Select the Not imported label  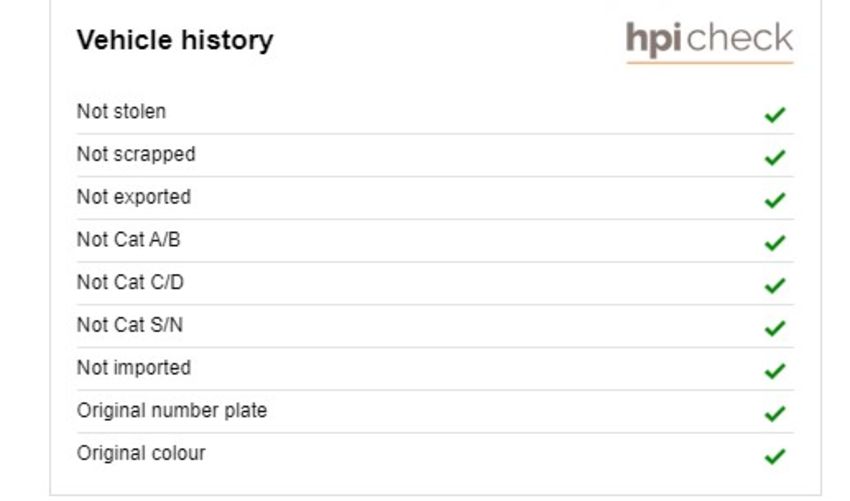[x=134, y=368]
